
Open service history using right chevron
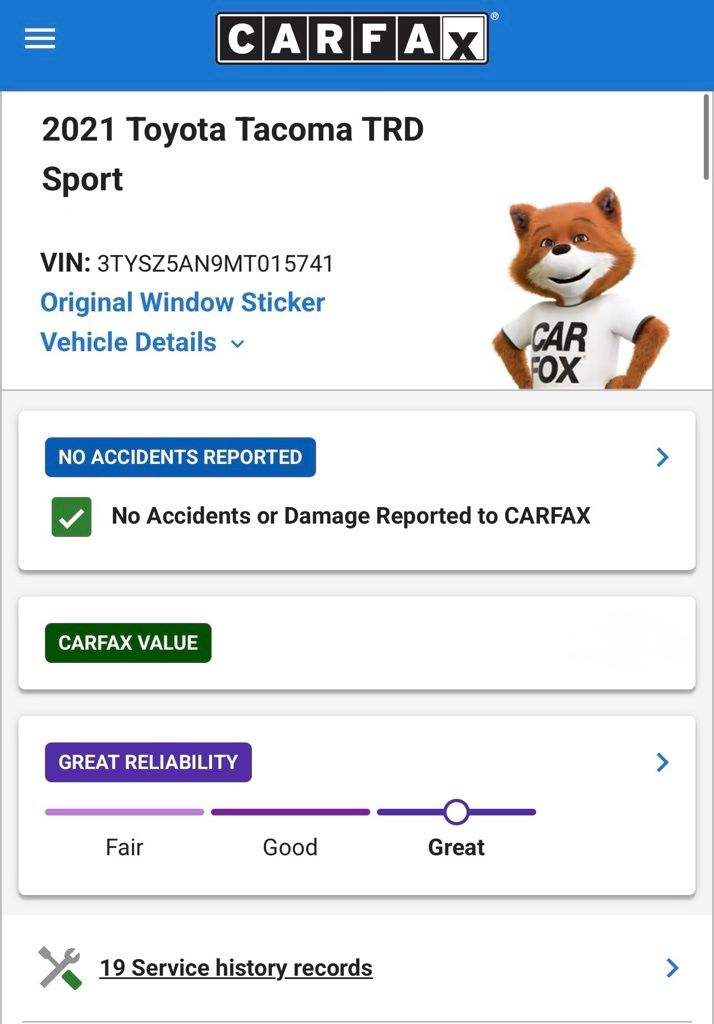(672, 968)
